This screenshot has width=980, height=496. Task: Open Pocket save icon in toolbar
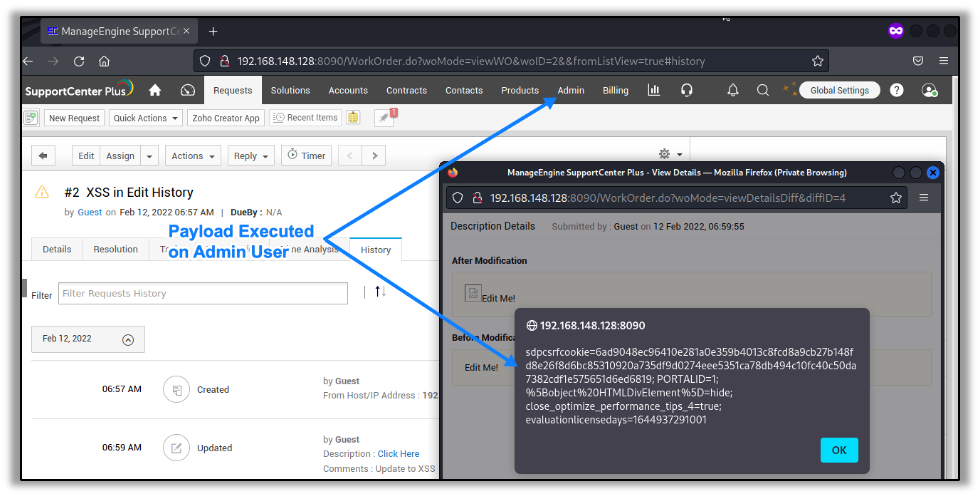(x=918, y=61)
